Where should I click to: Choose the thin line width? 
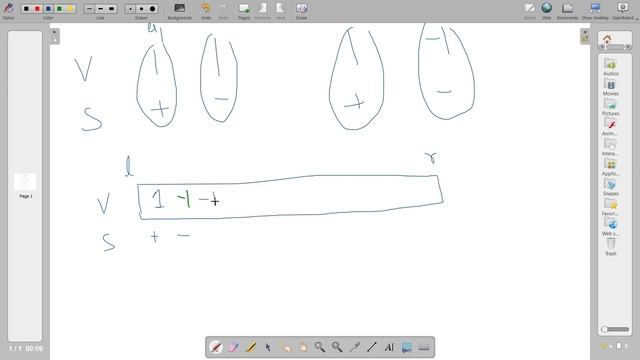(89, 9)
